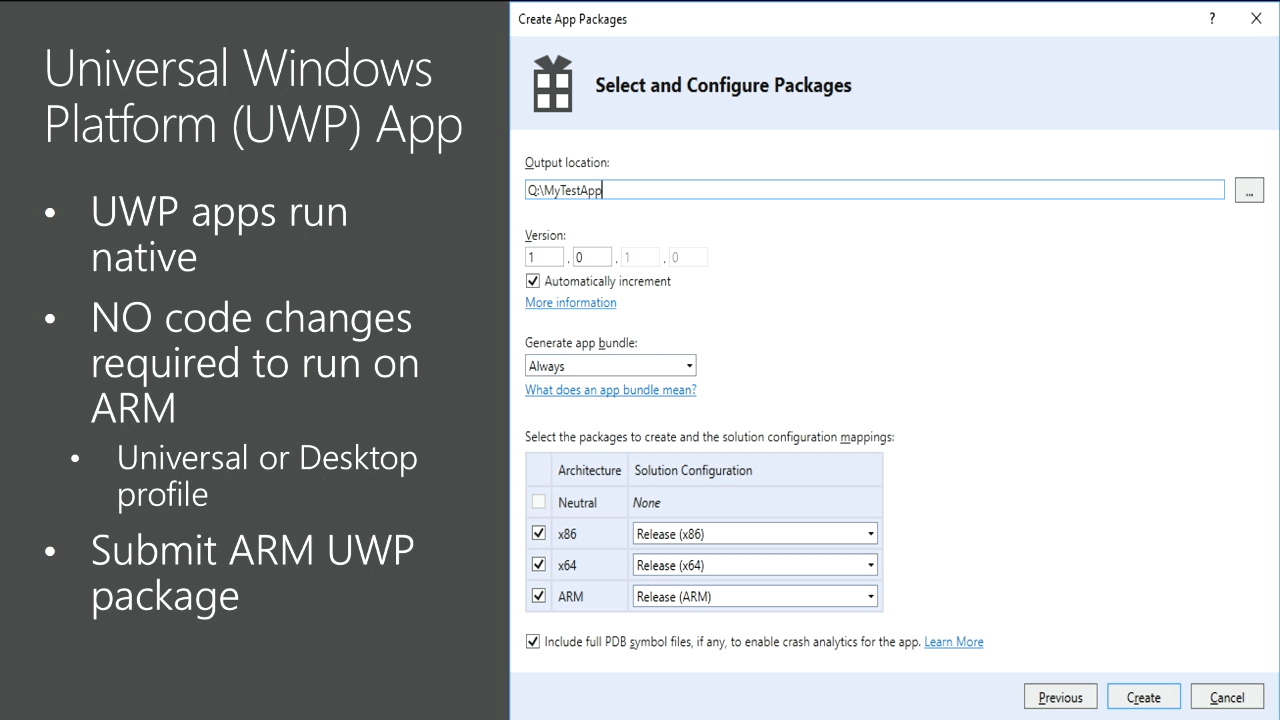Image resolution: width=1280 pixels, height=720 pixels.
Task: Open the More information link
Action: click(x=570, y=302)
